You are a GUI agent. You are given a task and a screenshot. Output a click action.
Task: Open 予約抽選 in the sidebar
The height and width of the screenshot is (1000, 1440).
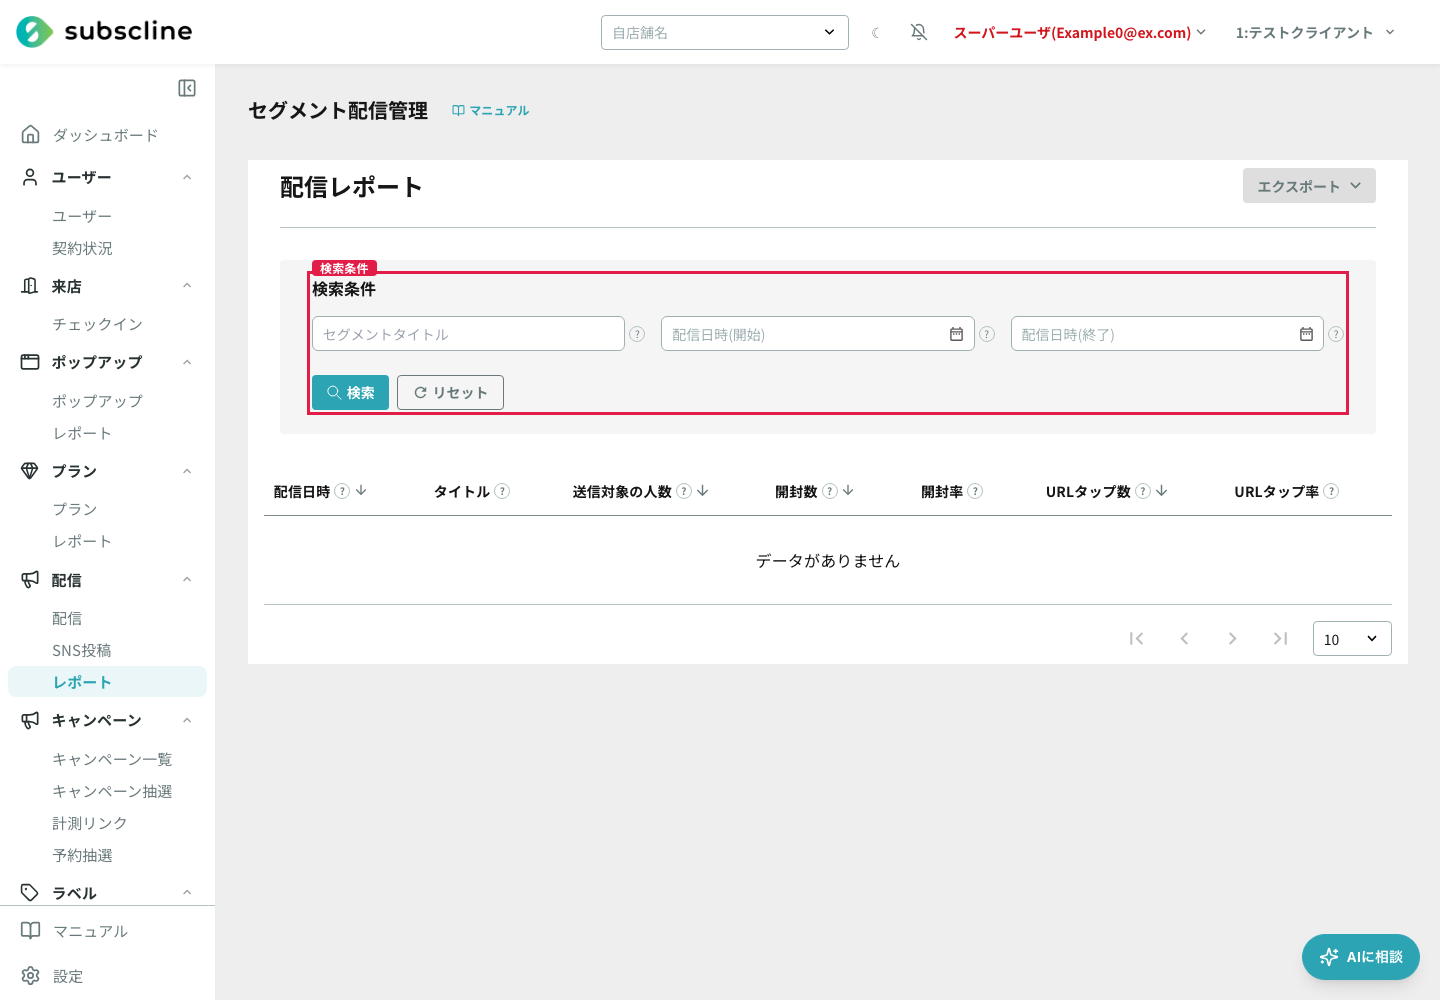(x=82, y=855)
